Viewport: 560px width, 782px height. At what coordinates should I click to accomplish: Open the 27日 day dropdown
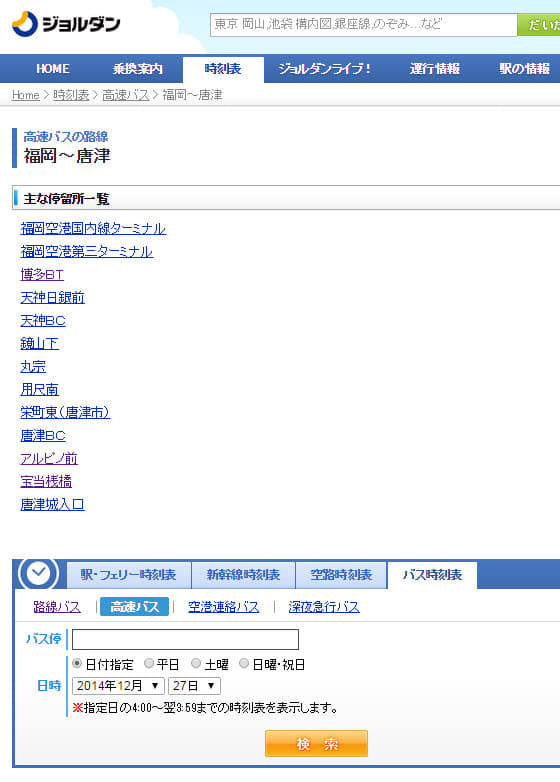[x=194, y=686]
